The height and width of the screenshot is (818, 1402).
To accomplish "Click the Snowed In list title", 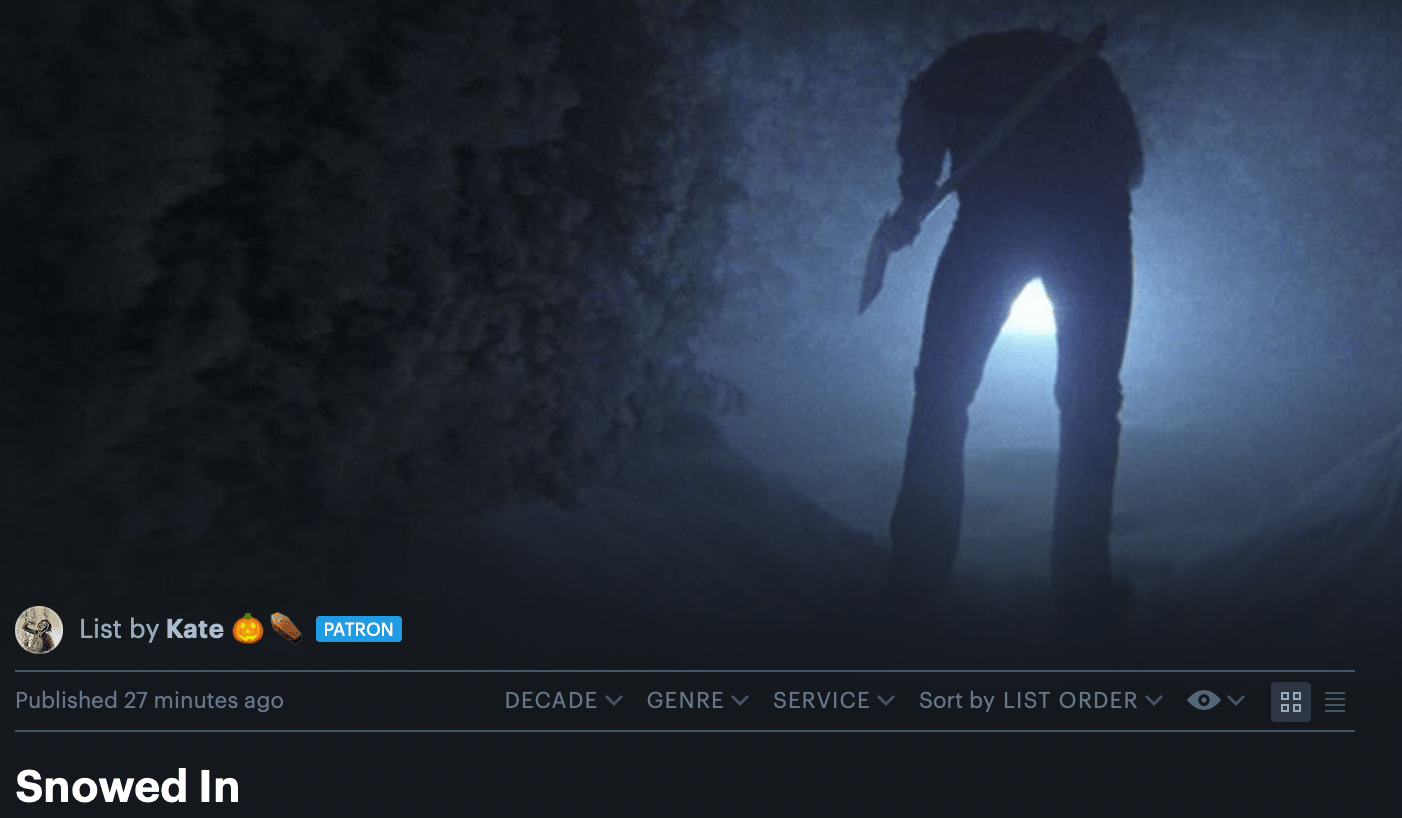I will pyautogui.click(x=128, y=787).
